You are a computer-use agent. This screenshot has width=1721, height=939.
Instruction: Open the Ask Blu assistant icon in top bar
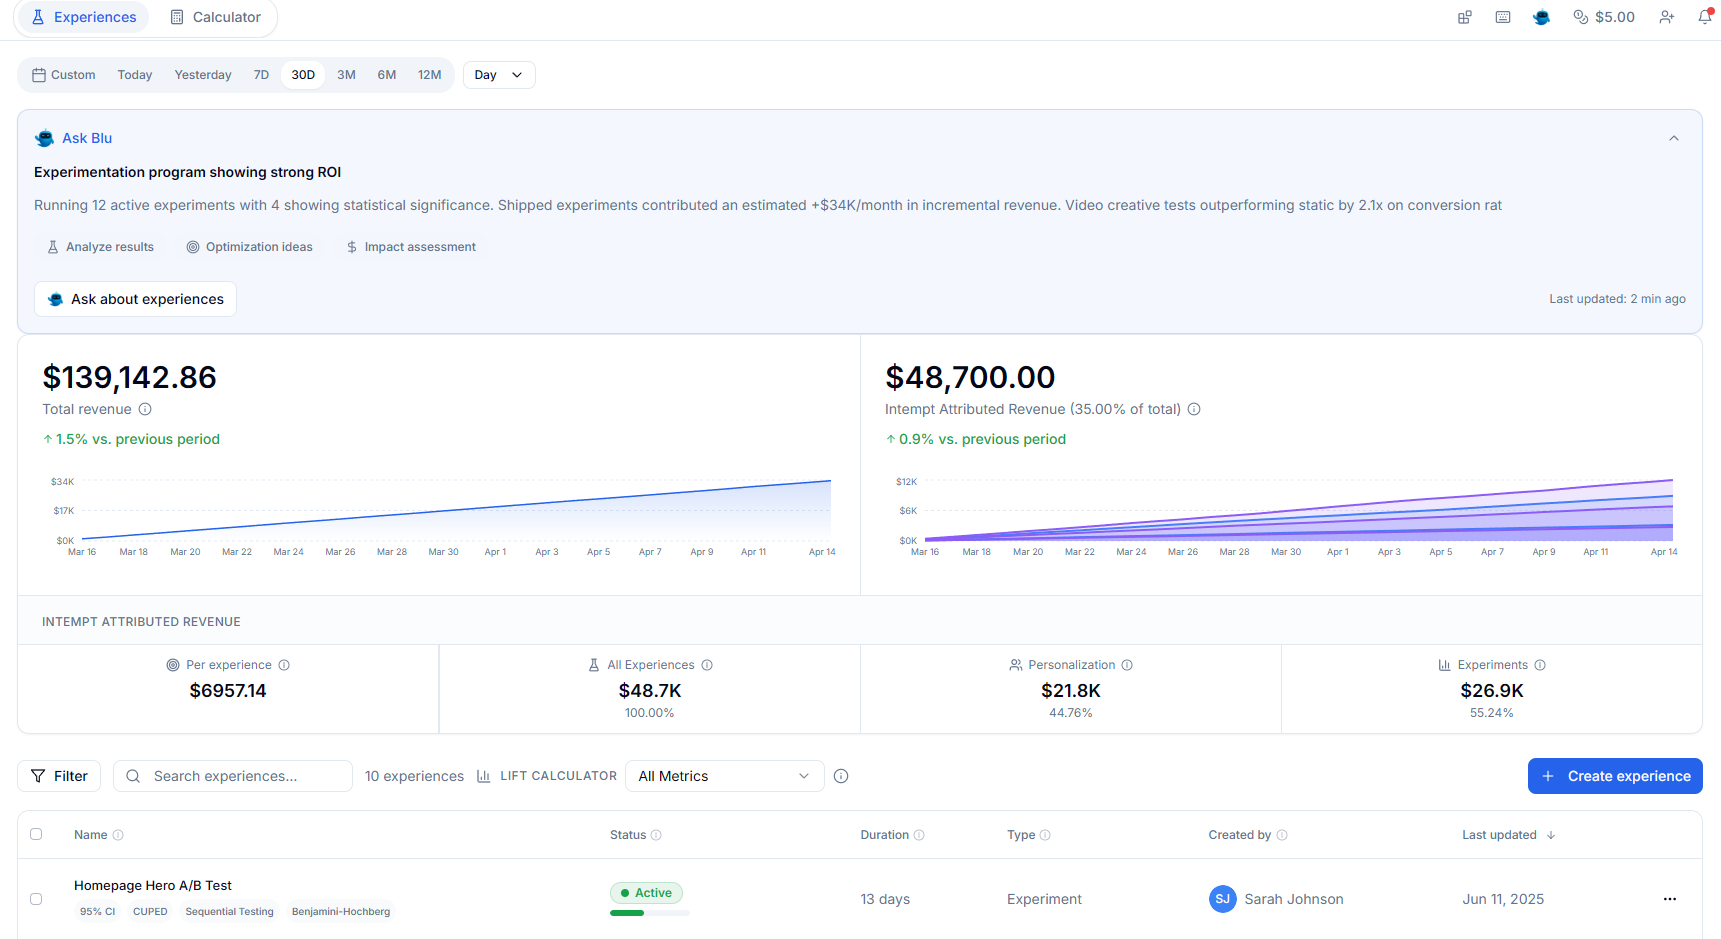[x=1541, y=17]
